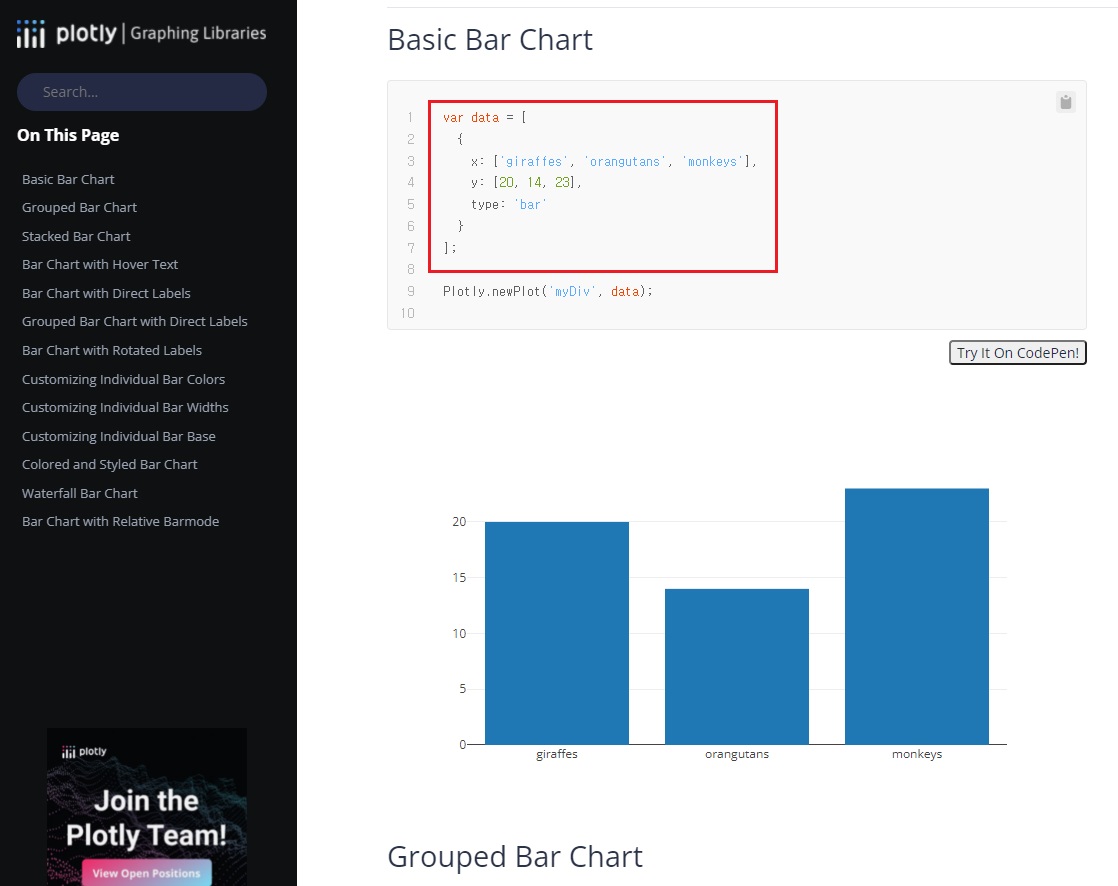The width and height of the screenshot is (1118, 886).
Task: Click the code line "type: 'bar'"
Action: [508, 205]
